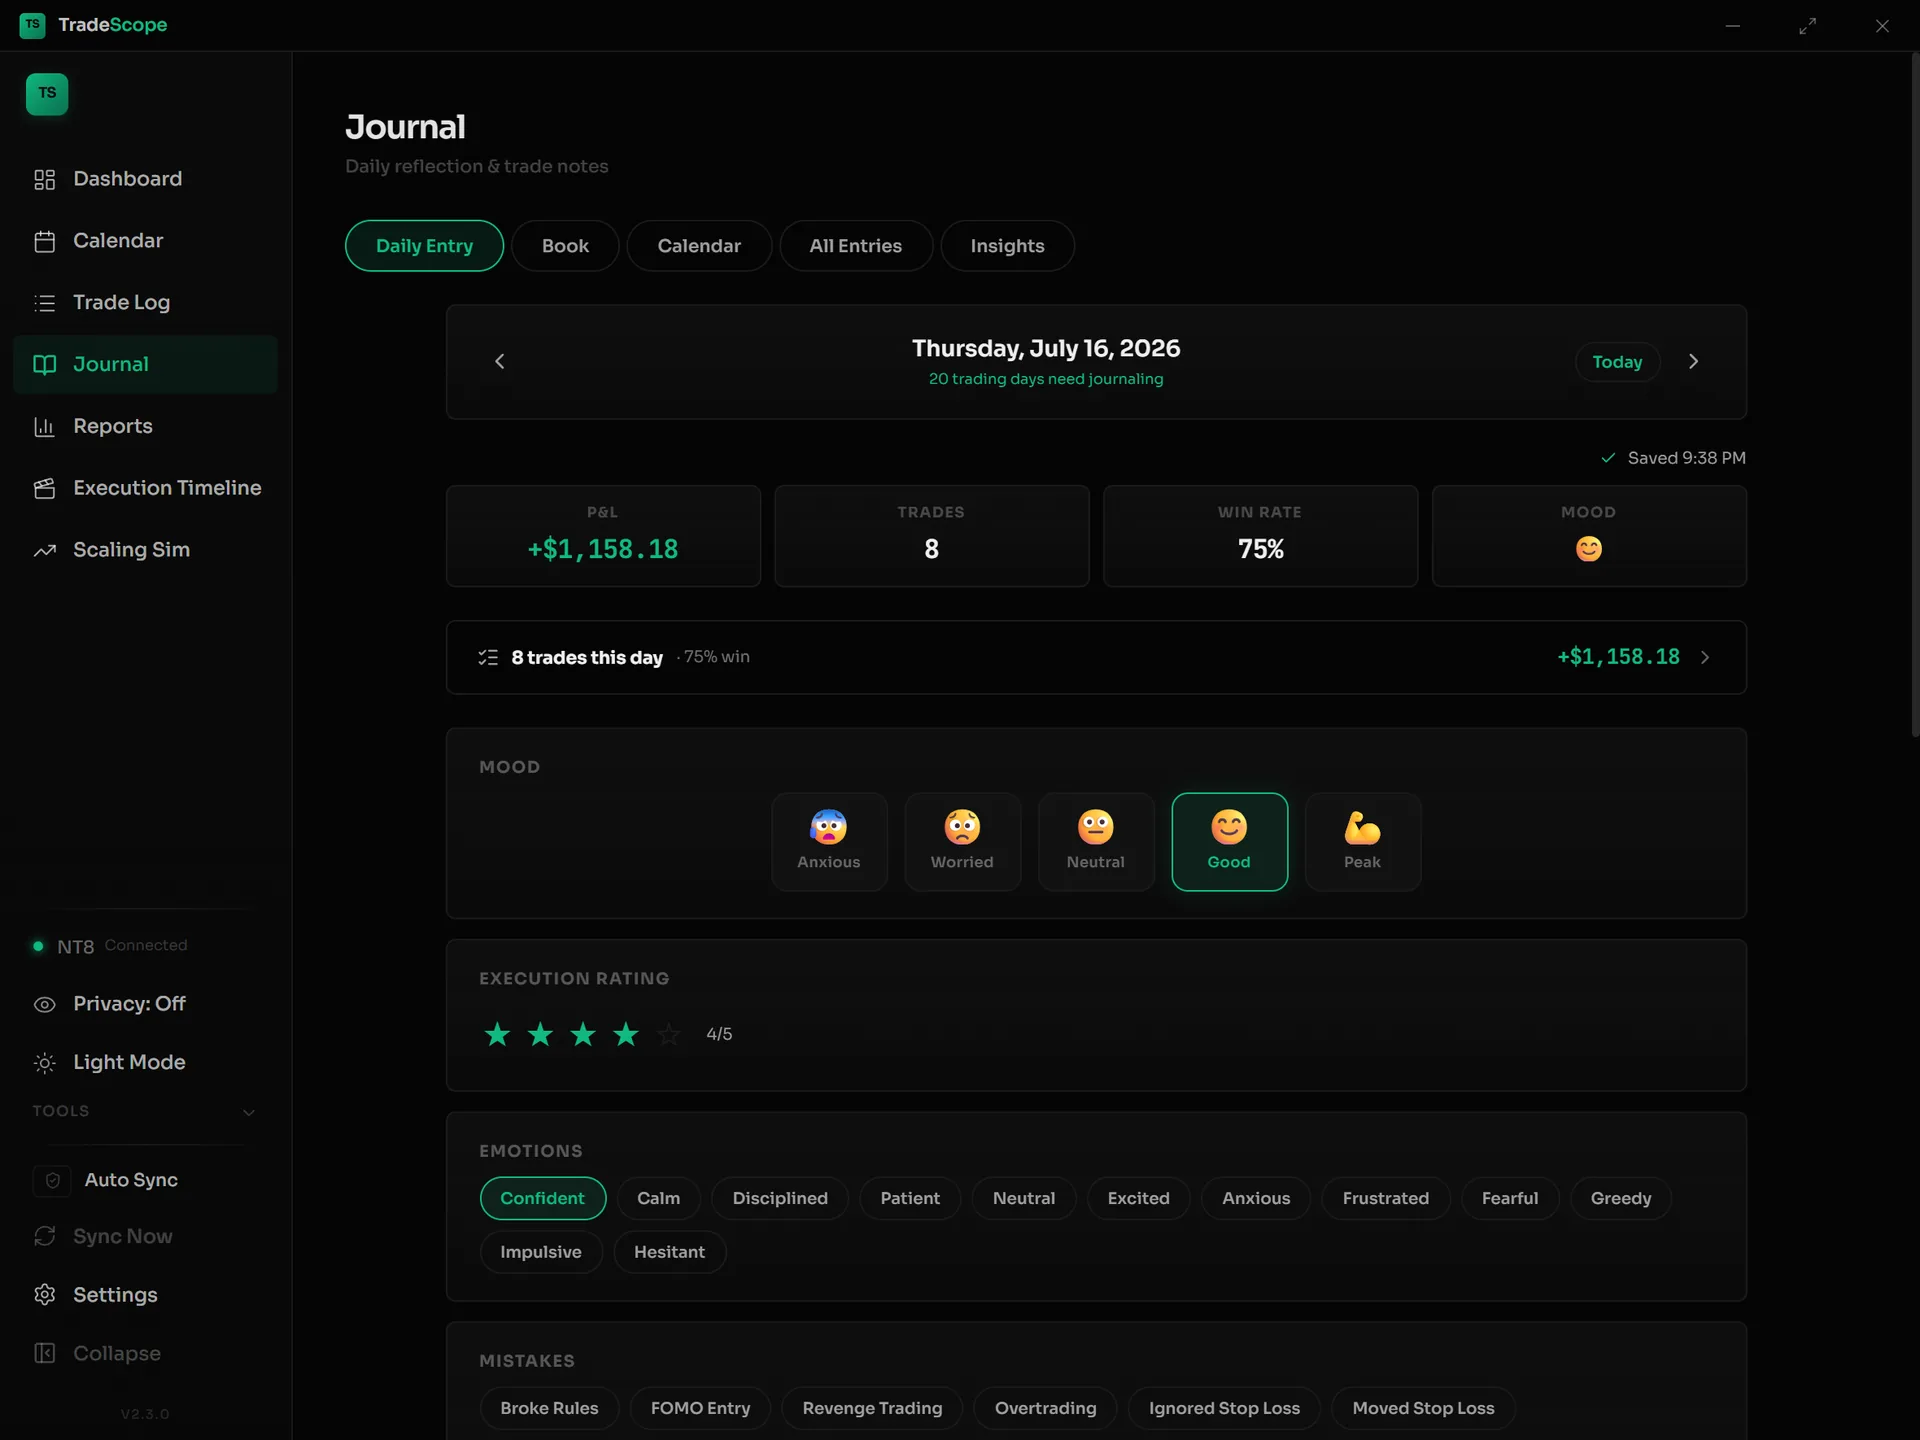Toggle the Impulsive emotion tag
The image size is (1920, 1440).
(541, 1252)
